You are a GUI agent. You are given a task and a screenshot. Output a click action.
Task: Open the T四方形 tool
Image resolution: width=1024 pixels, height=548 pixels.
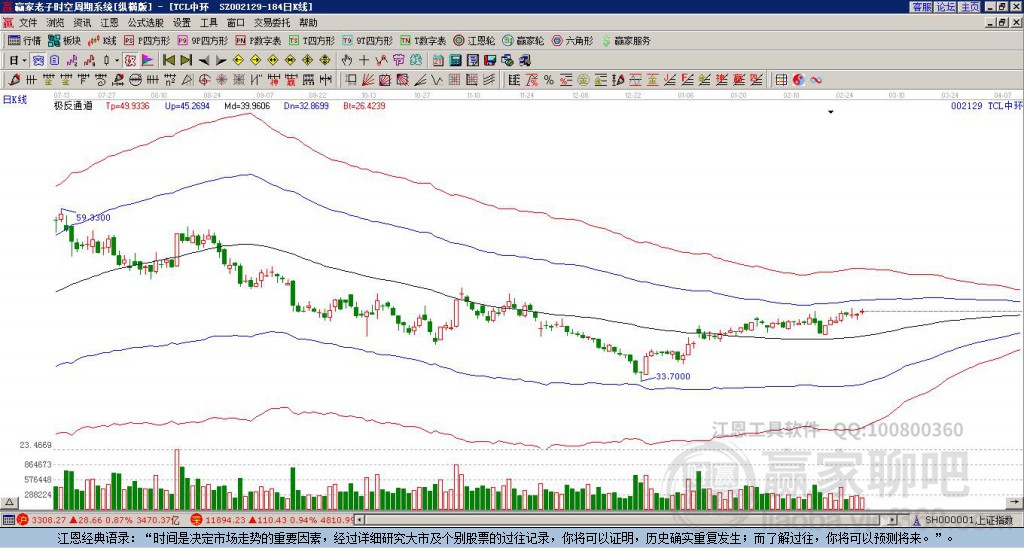tap(312, 40)
